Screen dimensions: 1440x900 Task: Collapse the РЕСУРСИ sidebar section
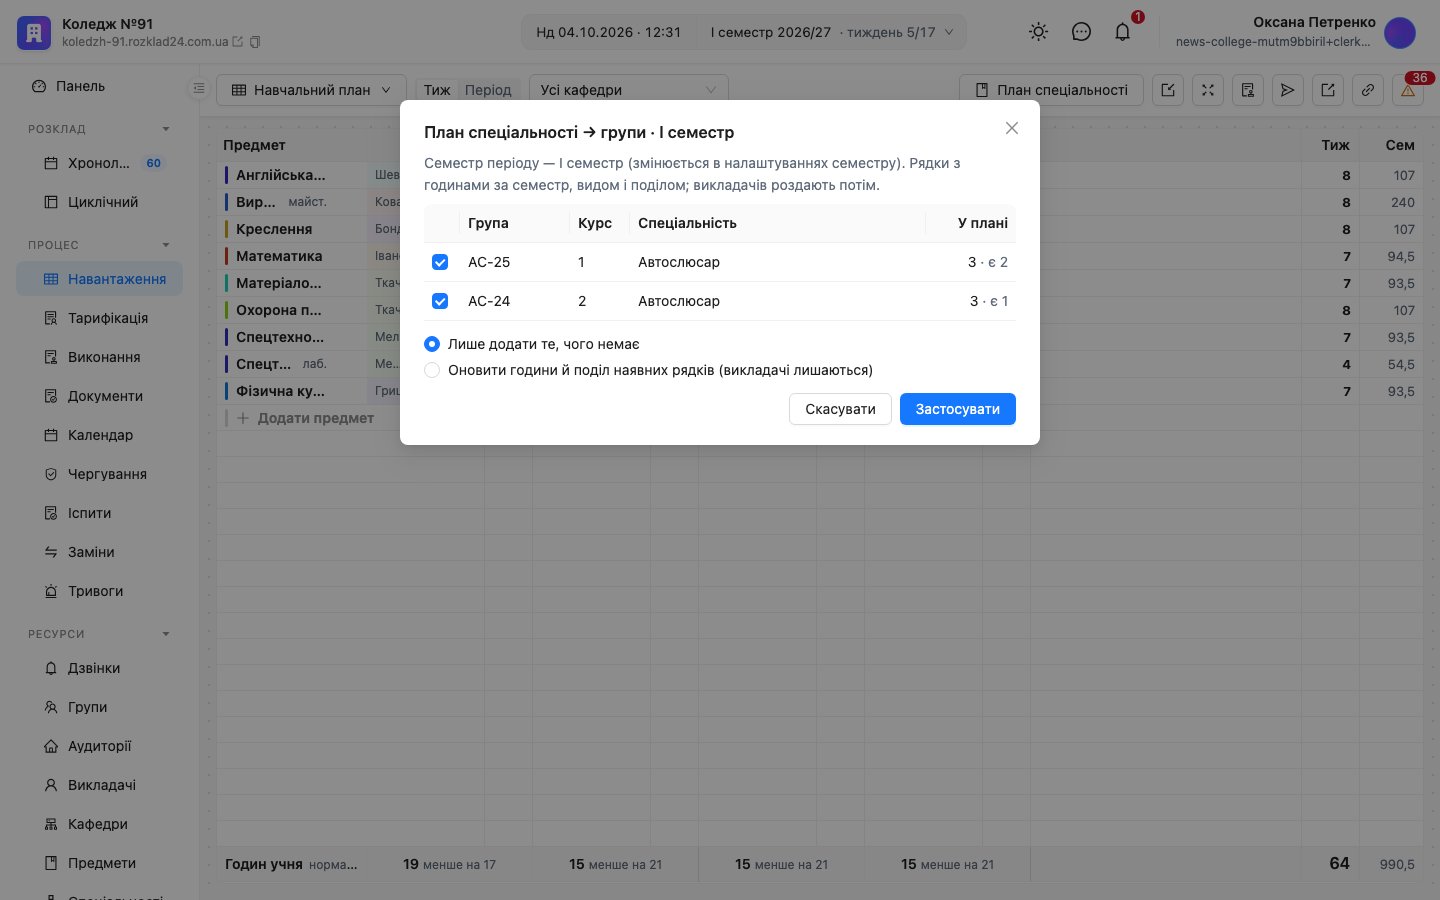tap(166, 634)
